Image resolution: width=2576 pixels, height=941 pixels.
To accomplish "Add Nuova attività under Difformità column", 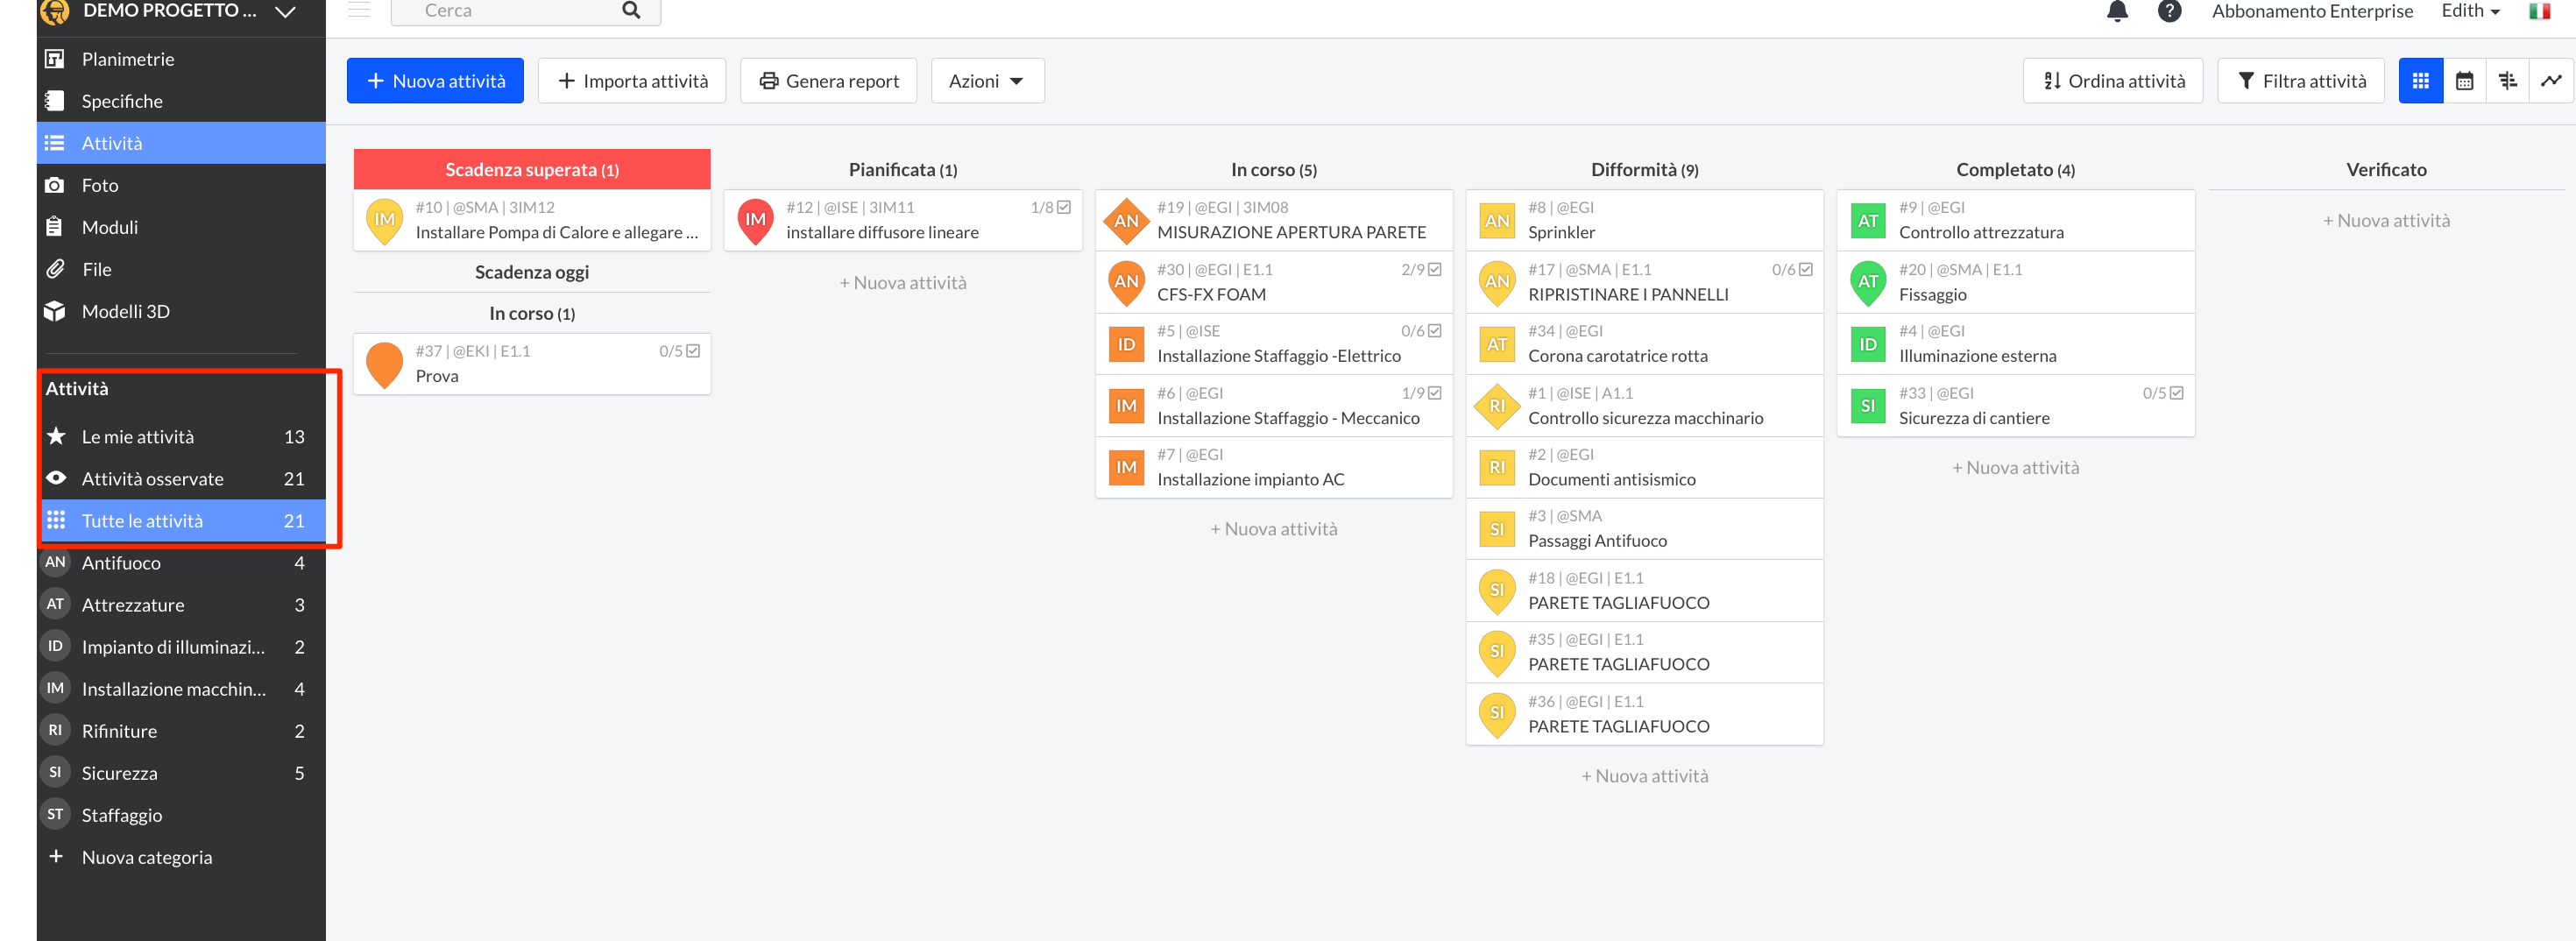I will coord(1644,776).
